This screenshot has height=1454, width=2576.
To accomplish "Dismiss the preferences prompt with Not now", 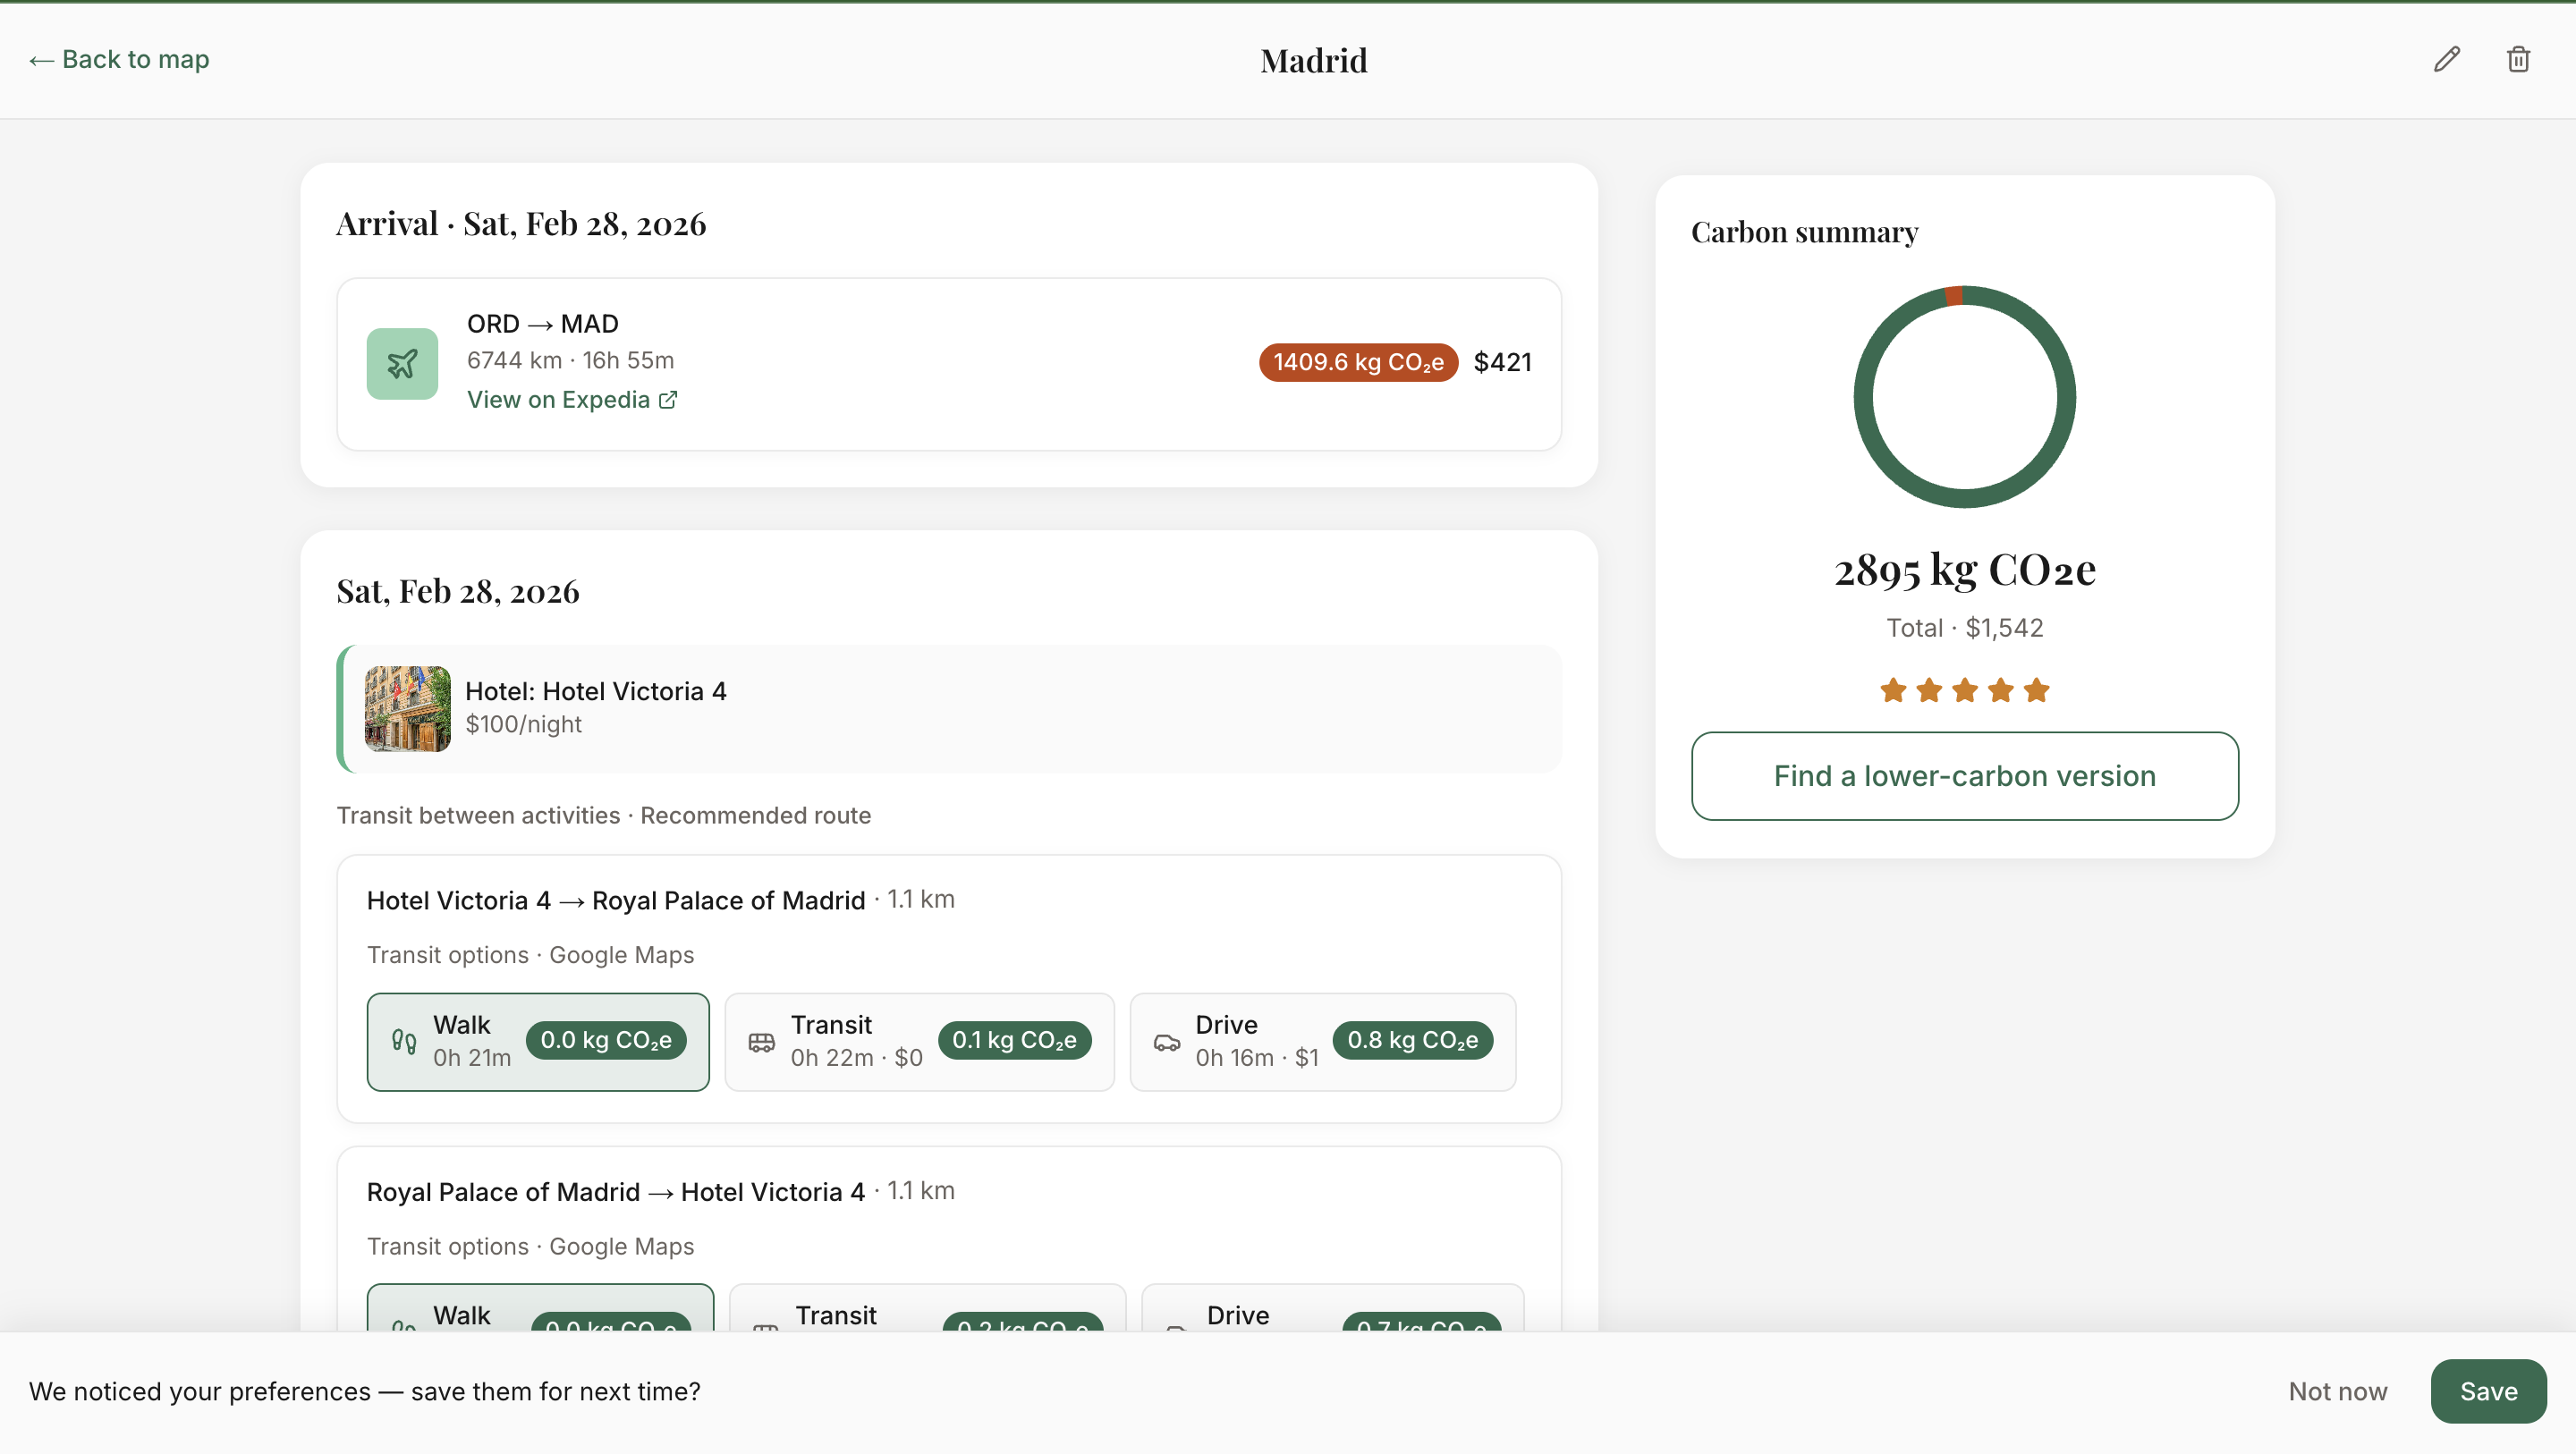I will pos(2337,1391).
